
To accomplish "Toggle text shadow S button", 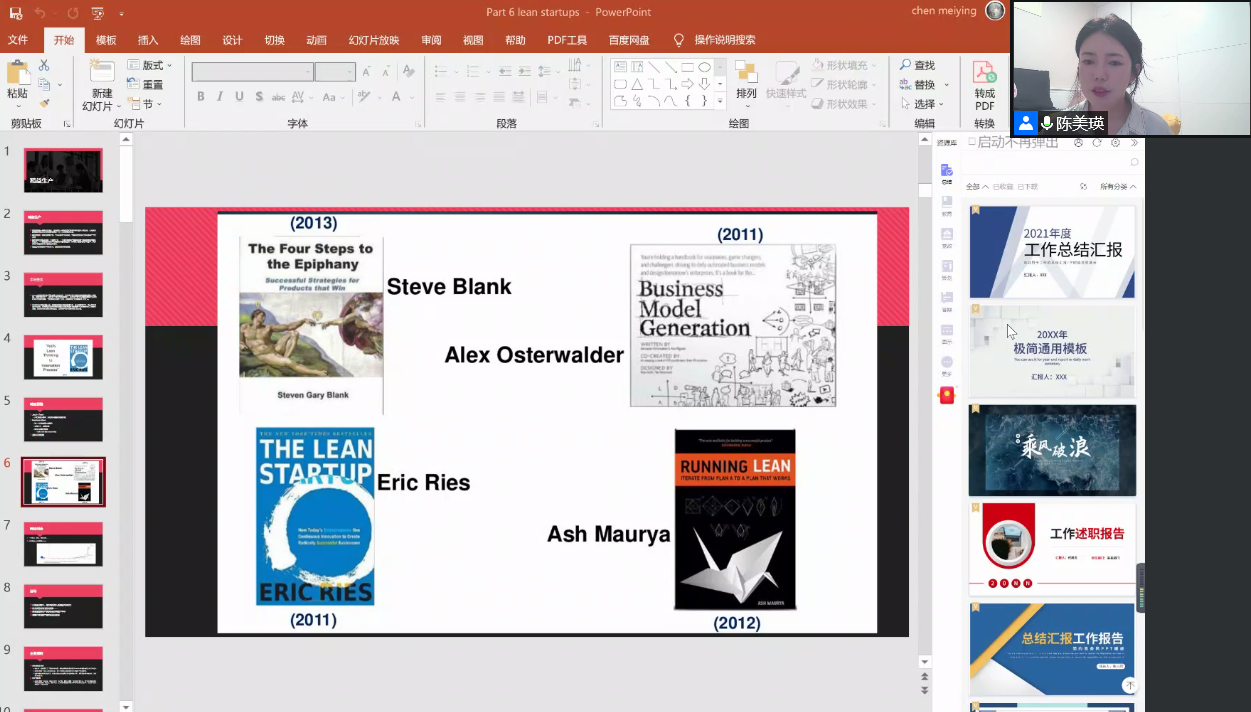I will [x=259, y=97].
